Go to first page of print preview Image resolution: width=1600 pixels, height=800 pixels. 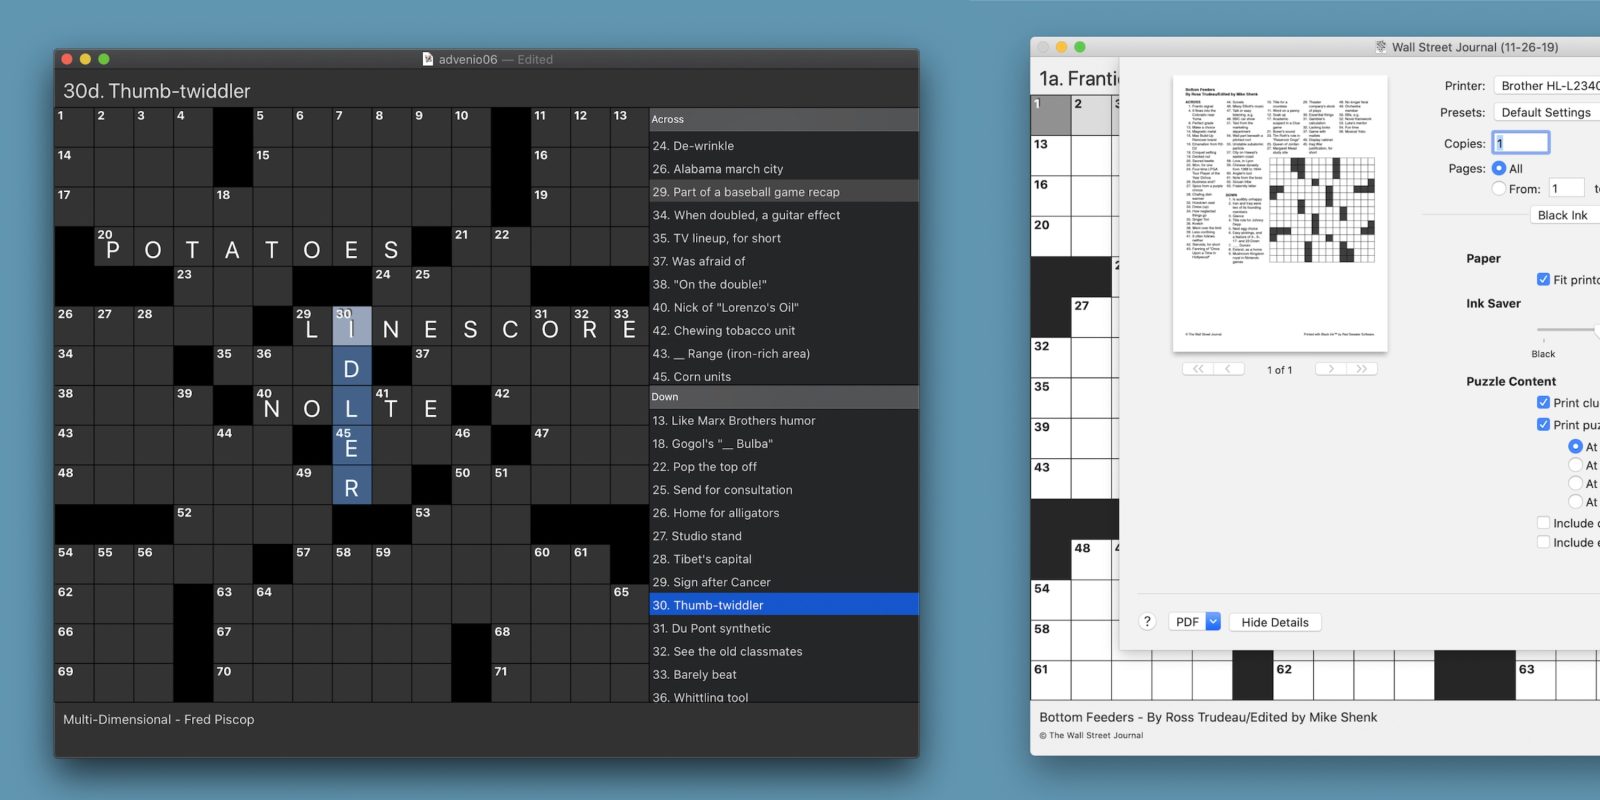pos(1197,369)
